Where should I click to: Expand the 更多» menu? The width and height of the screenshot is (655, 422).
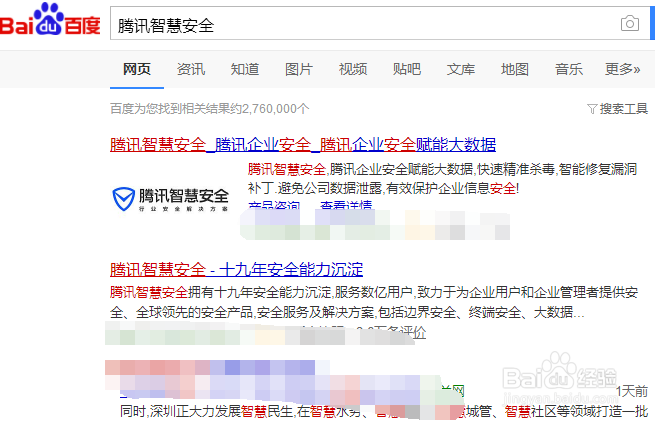tap(622, 69)
